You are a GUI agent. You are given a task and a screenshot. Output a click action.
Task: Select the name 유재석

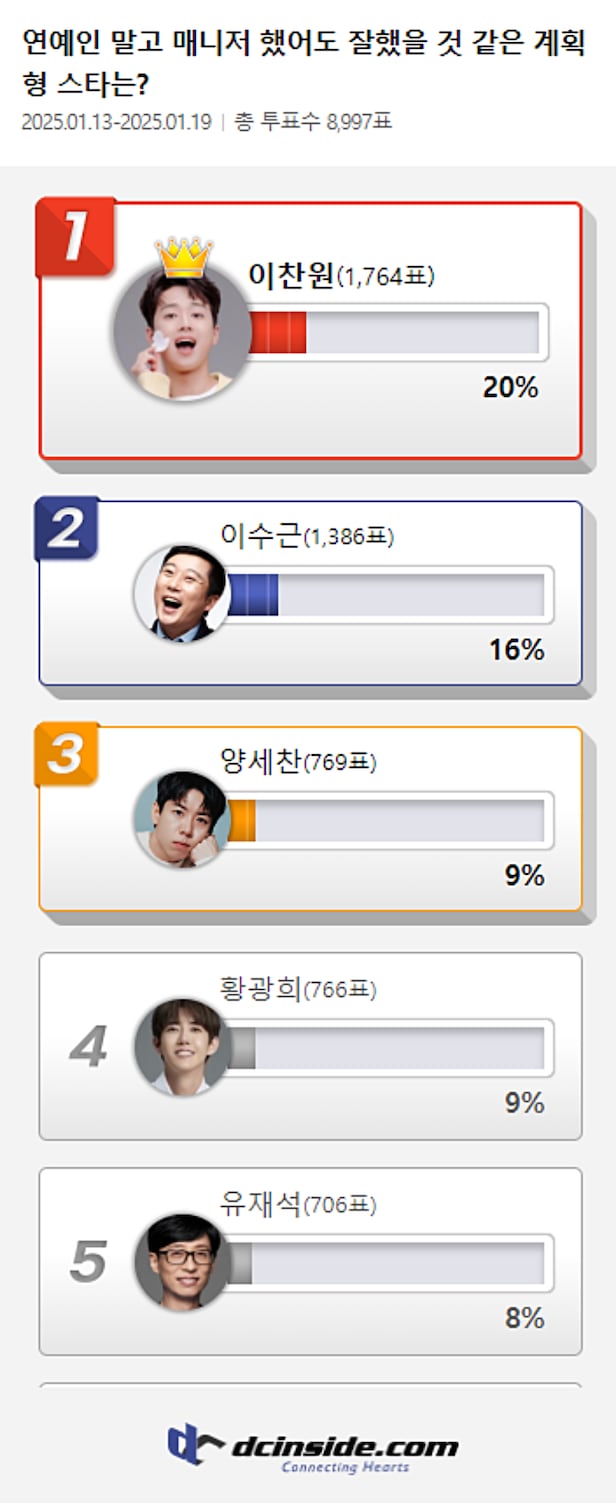click(x=260, y=1206)
